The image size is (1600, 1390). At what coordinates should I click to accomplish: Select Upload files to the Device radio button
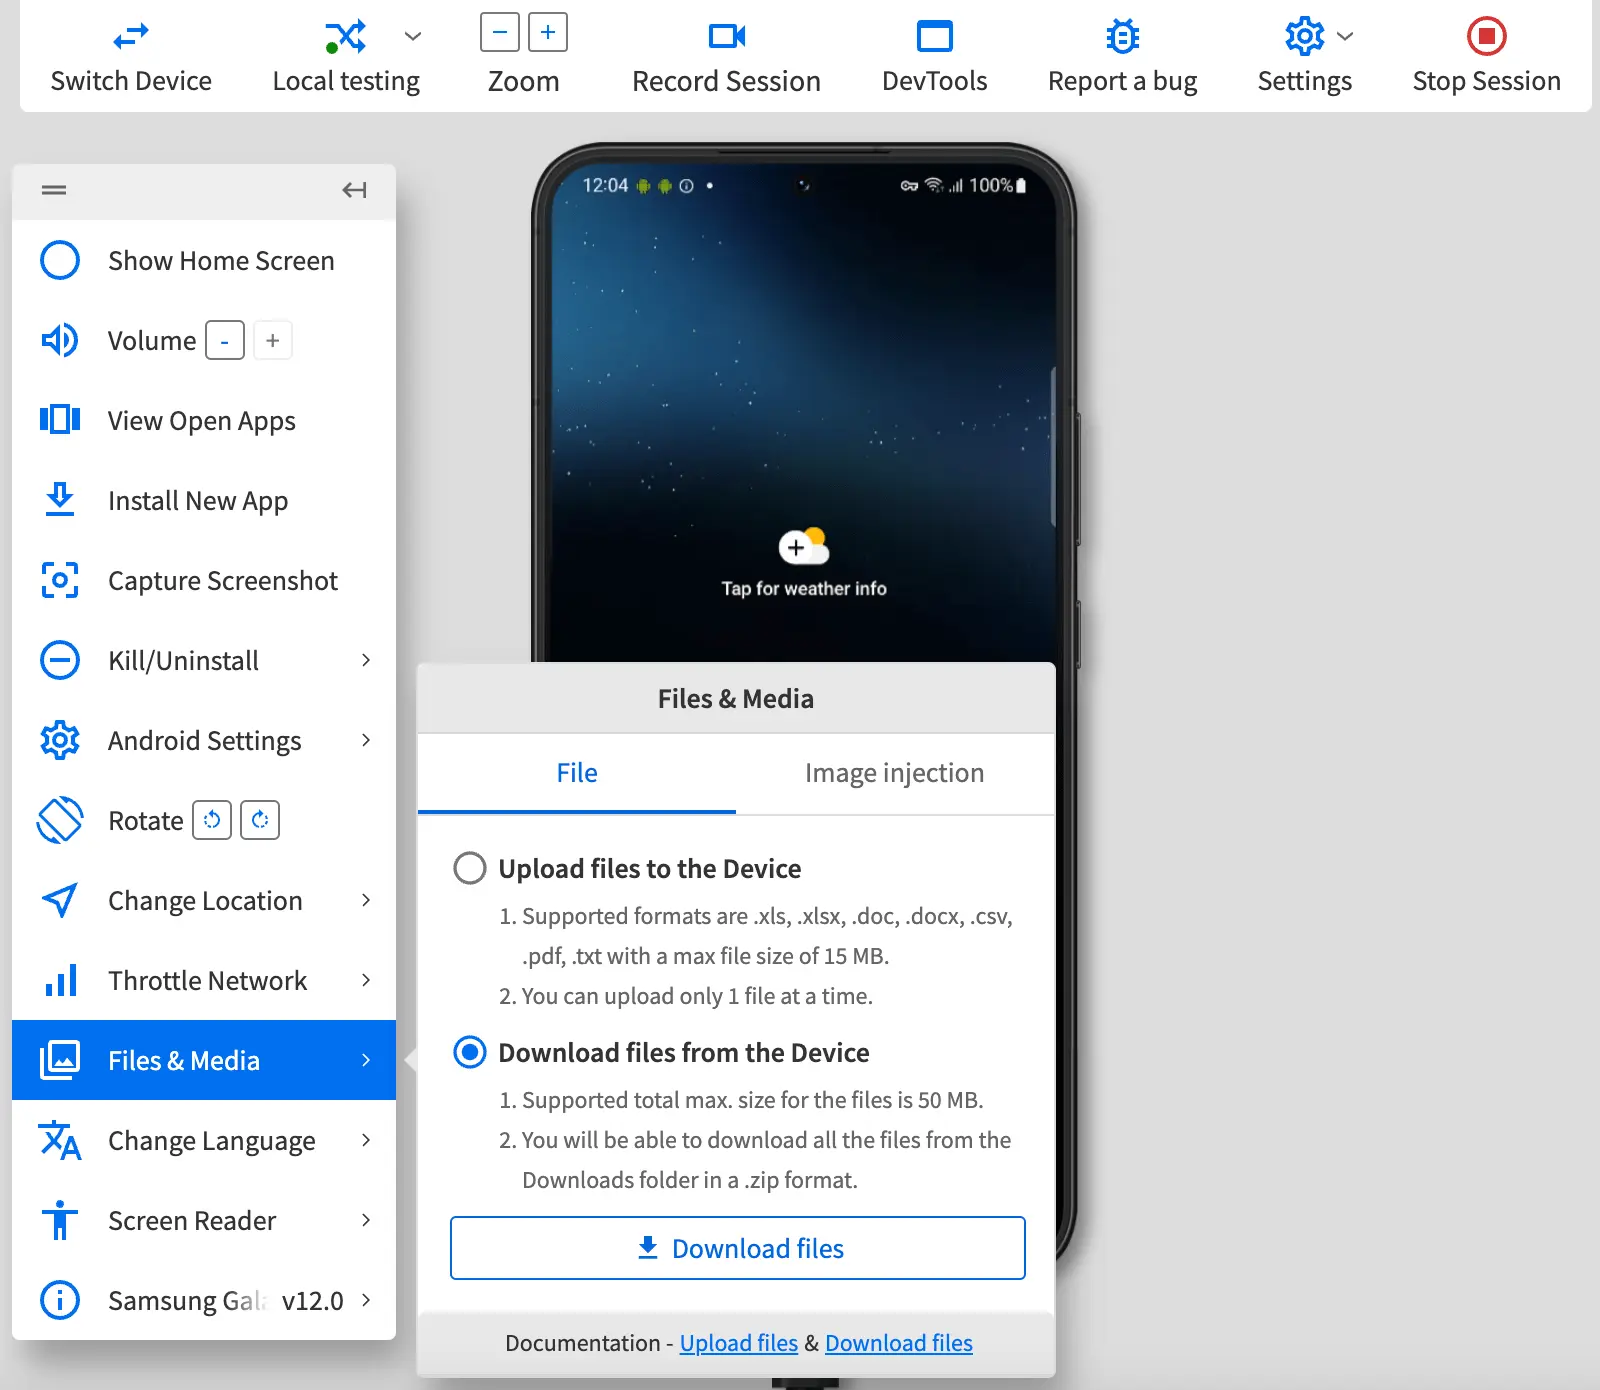point(470,868)
